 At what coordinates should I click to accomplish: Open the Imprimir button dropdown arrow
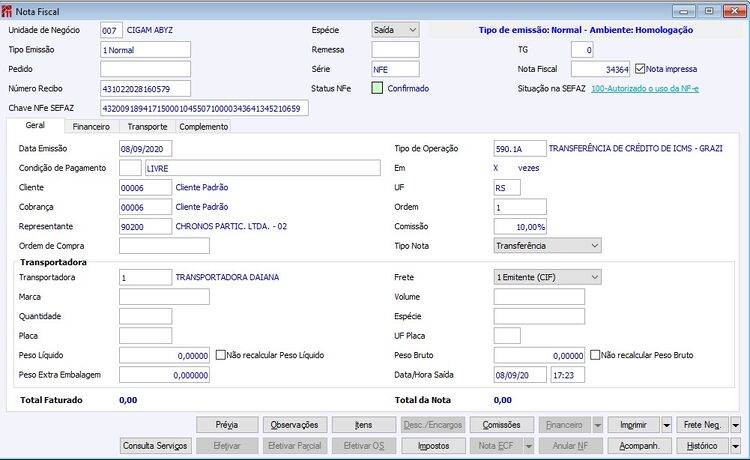click(666, 425)
